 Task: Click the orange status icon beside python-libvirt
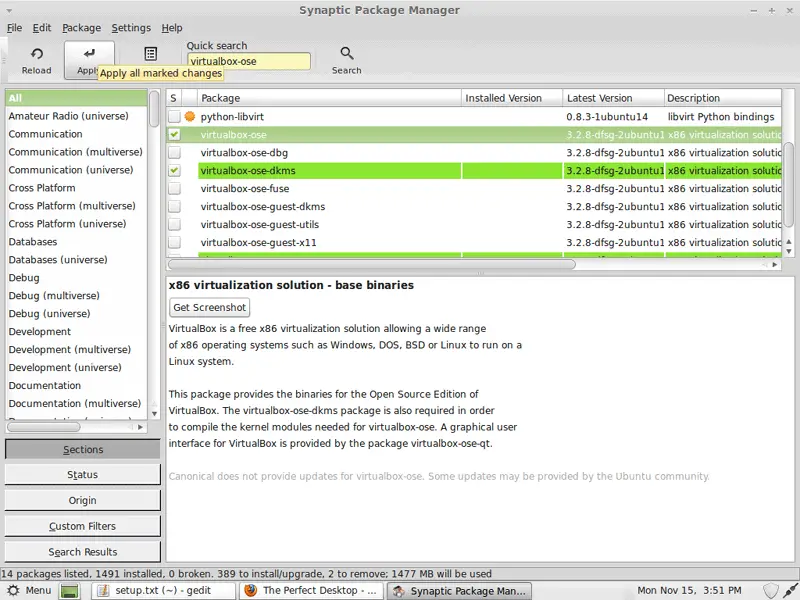(x=190, y=116)
